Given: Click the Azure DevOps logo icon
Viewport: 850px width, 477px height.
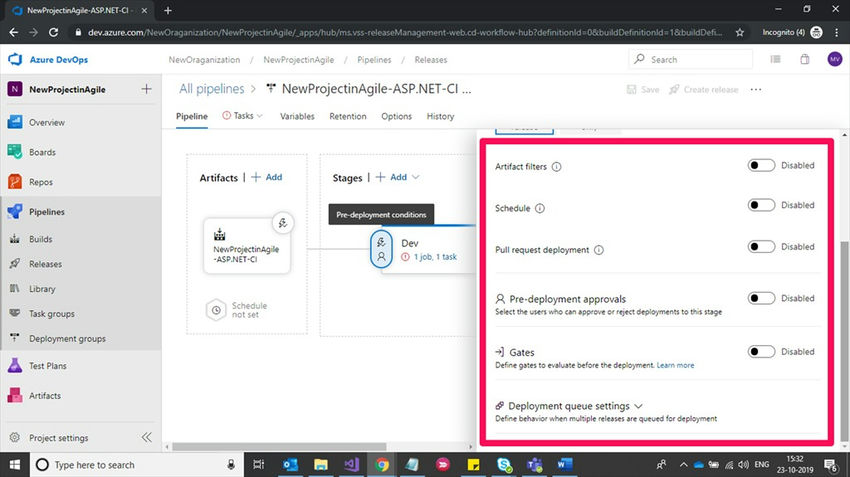Looking at the screenshot, I should 15,59.
